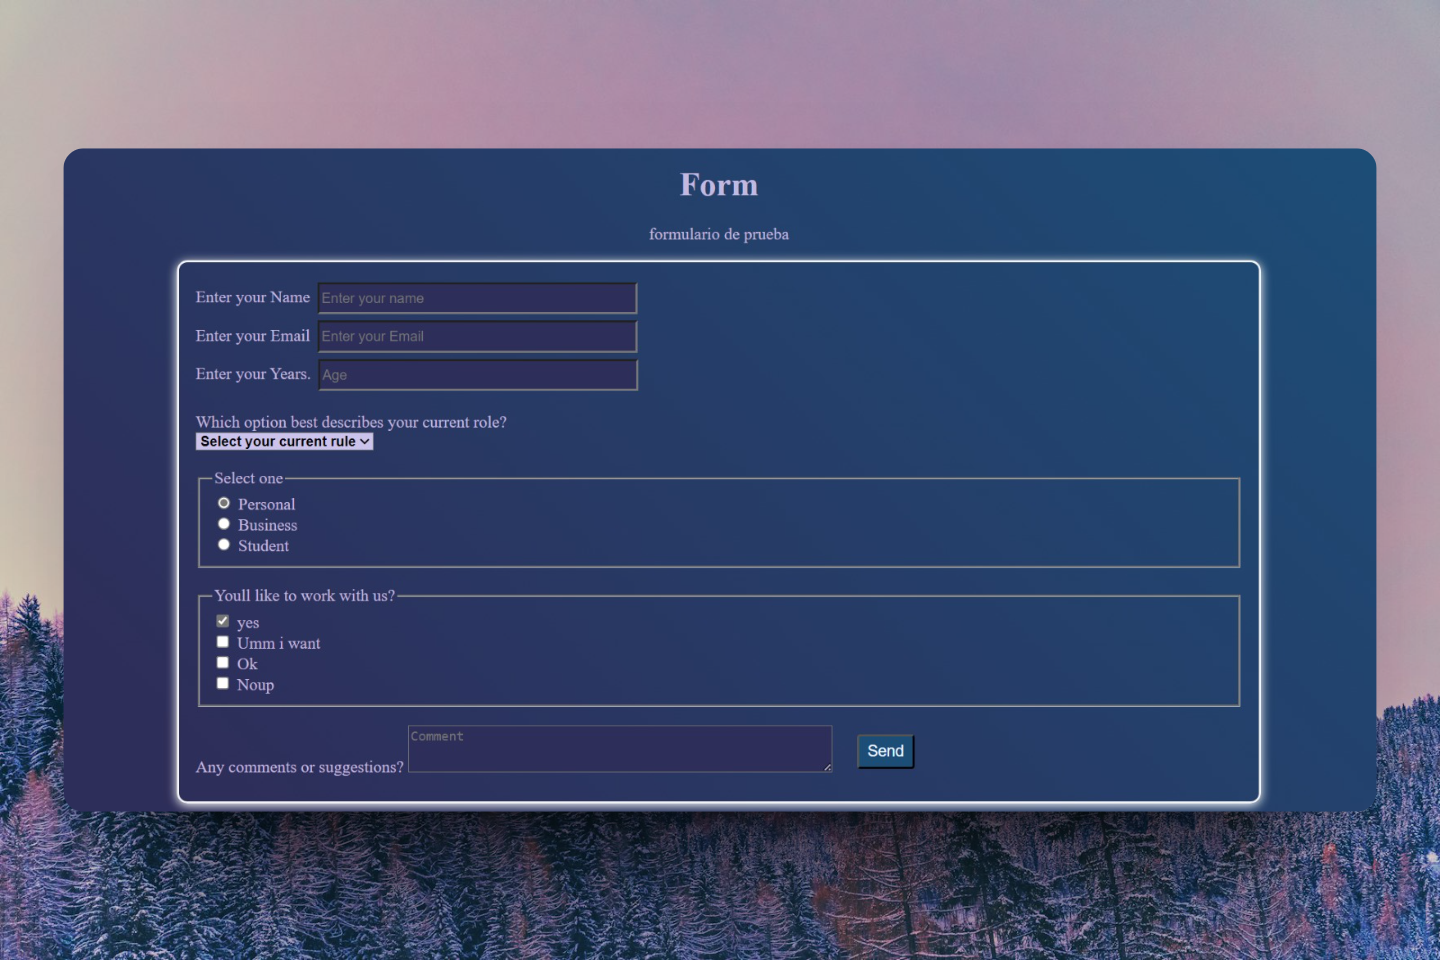Click the Any comments or suggestions label
The height and width of the screenshot is (960, 1440).
click(300, 767)
